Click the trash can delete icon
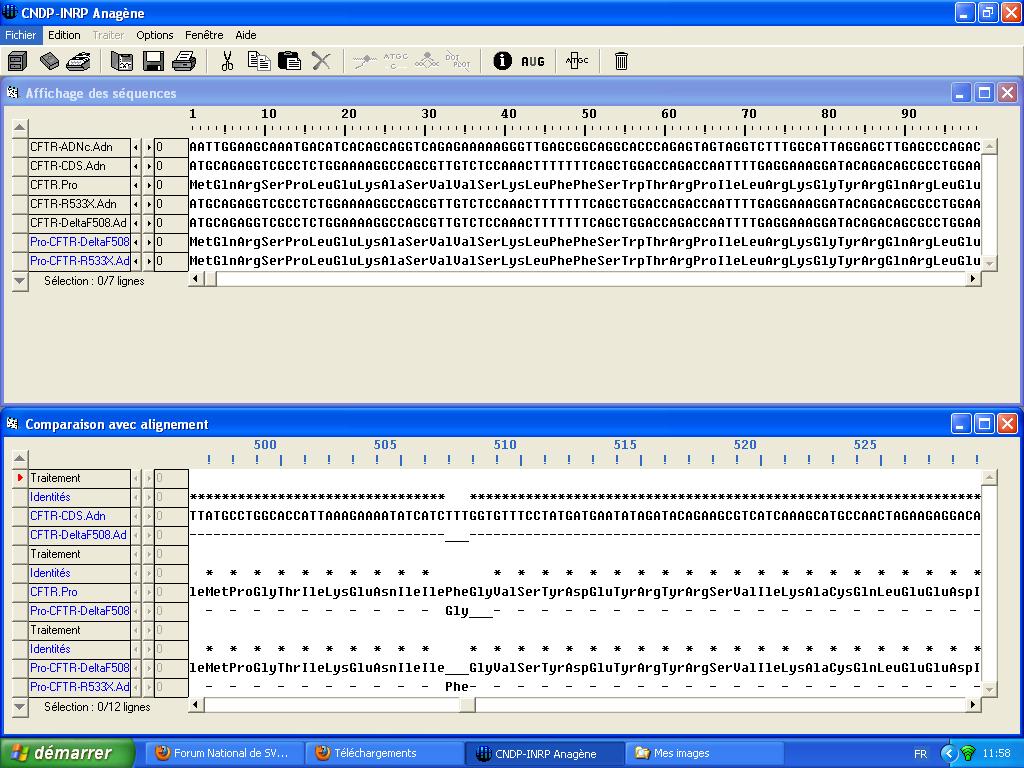The width and height of the screenshot is (1024, 768). (x=621, y=62)
